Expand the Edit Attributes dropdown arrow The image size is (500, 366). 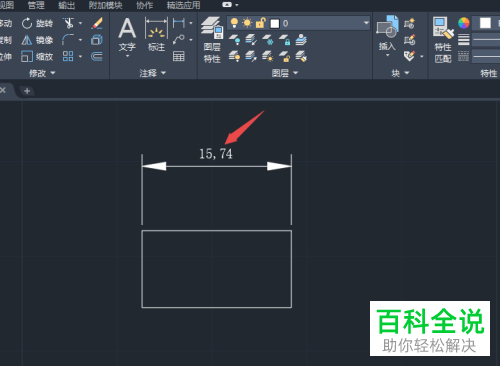click(x=422, y=56)
